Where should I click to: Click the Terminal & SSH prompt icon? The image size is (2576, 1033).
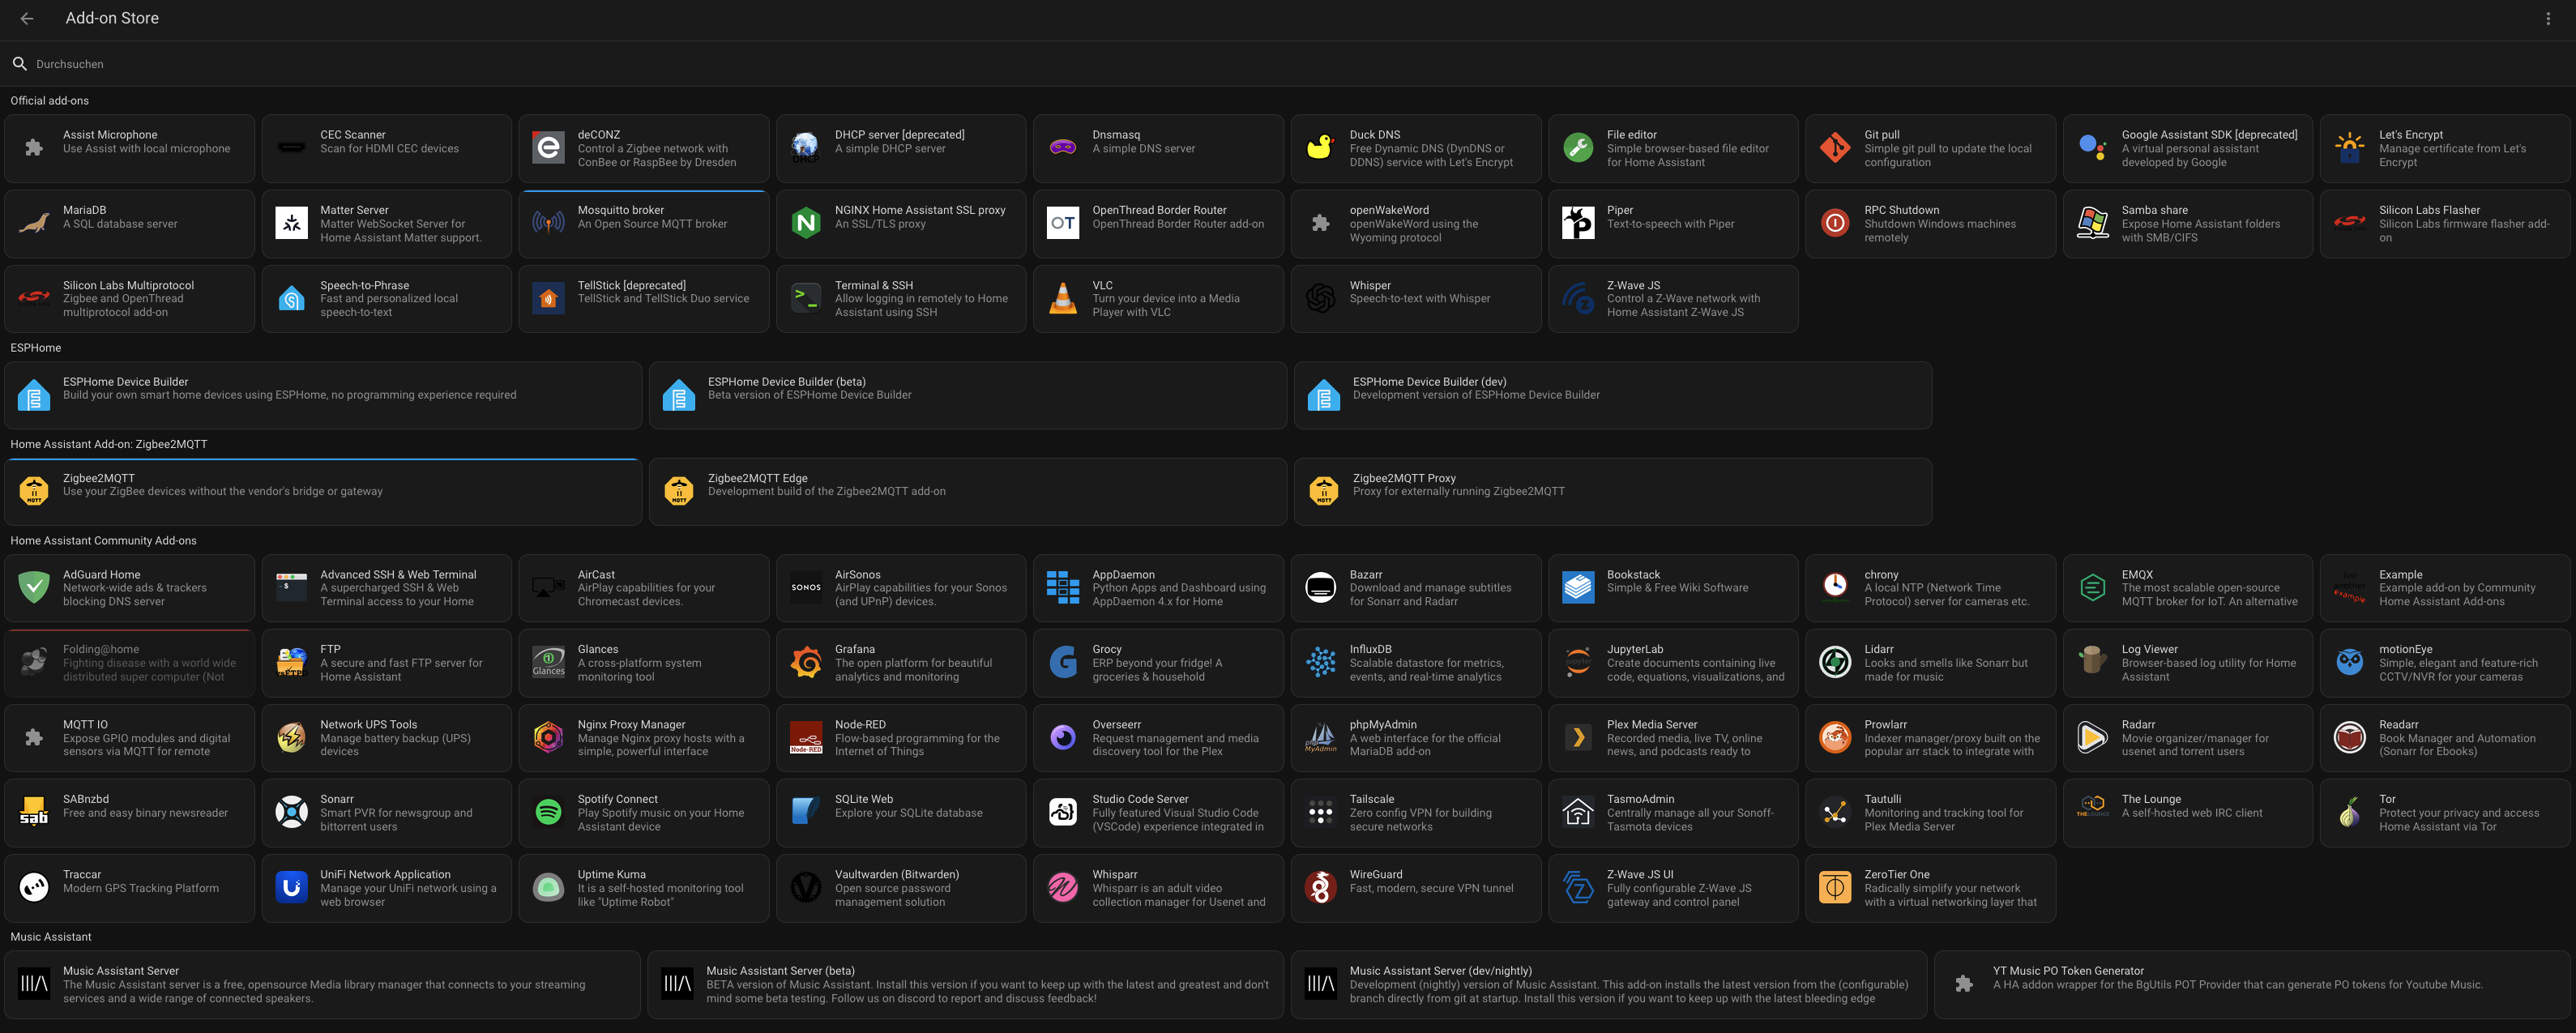(806, 298)
